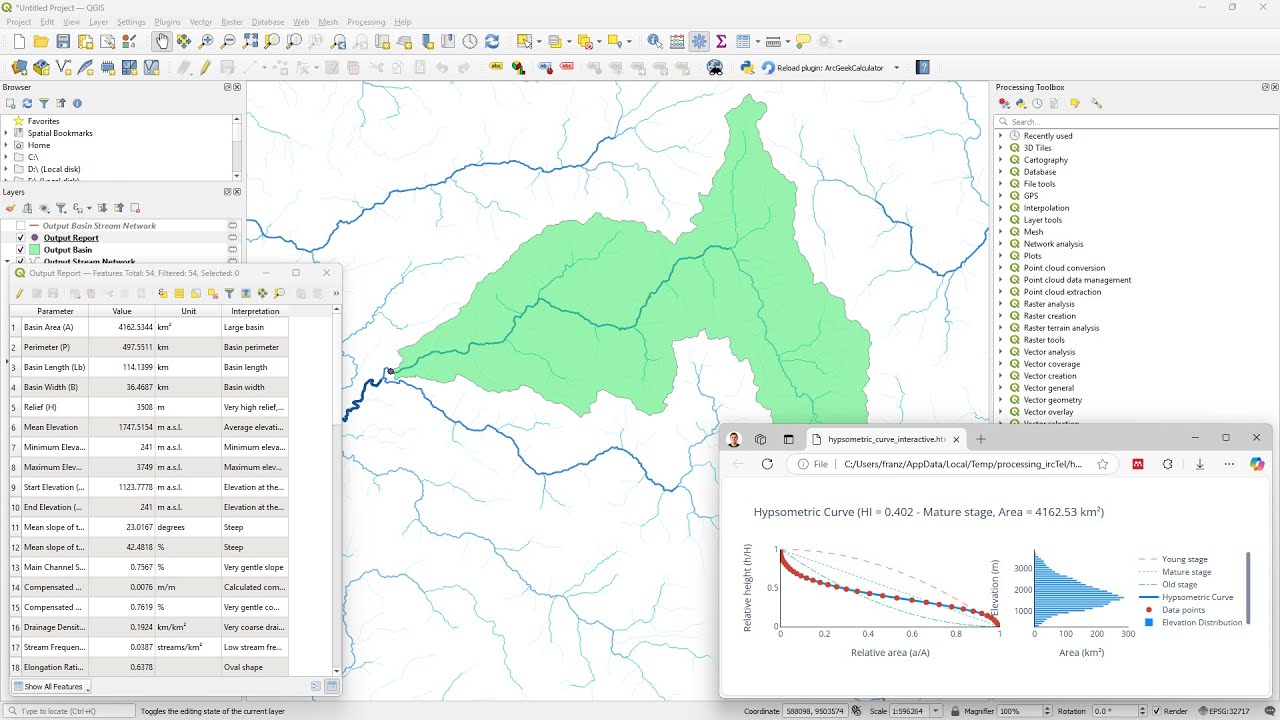Image resolution: width=1280 pixels, height=720 pixels.
Task: Click the Zoom In magnifier tool
Action: click(206, 41)
